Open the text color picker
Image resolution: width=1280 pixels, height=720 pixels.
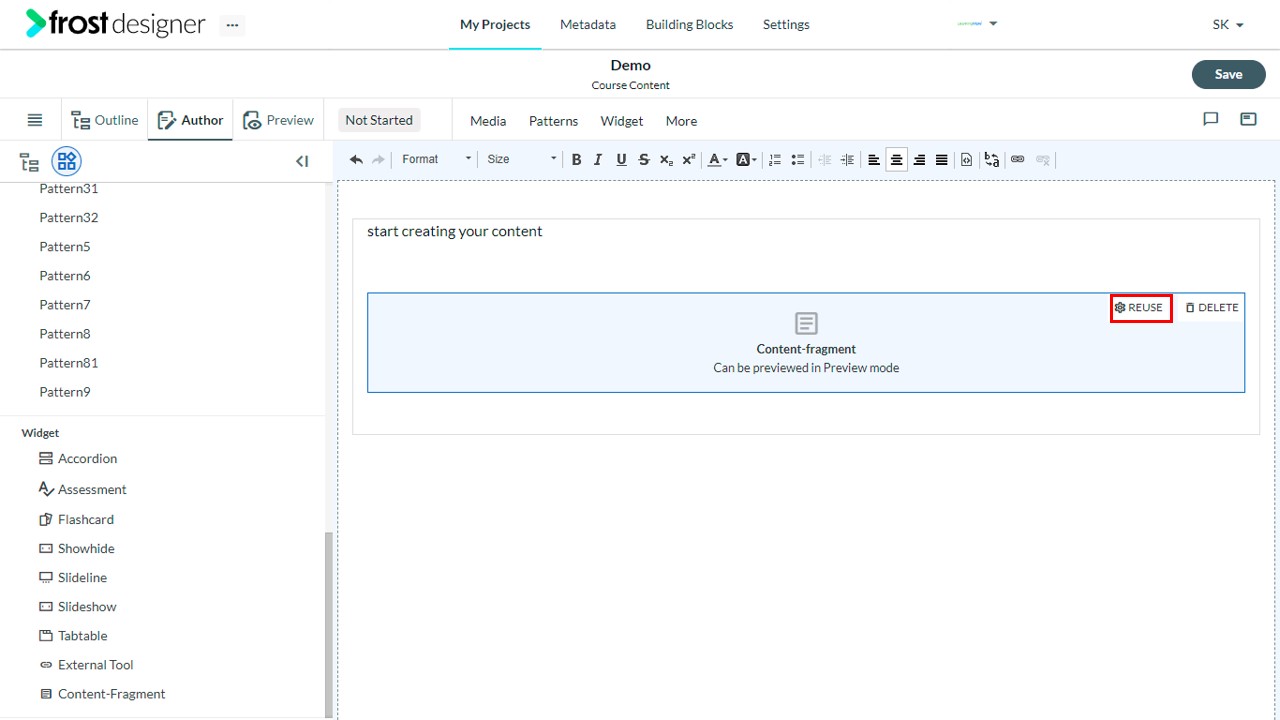(717, 159)
